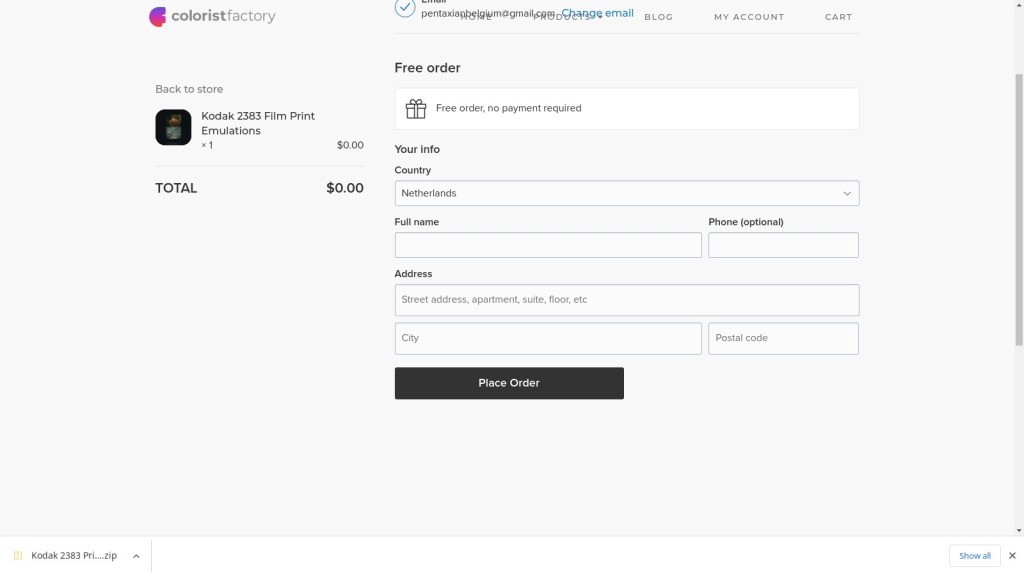Click the pentaxianbelgium@gmail.com email address

(487, 14)
